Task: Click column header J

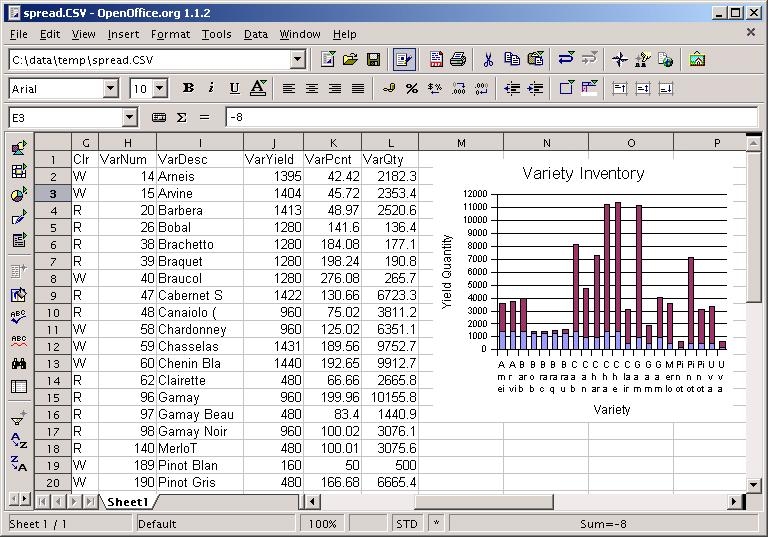Action: 273,143
